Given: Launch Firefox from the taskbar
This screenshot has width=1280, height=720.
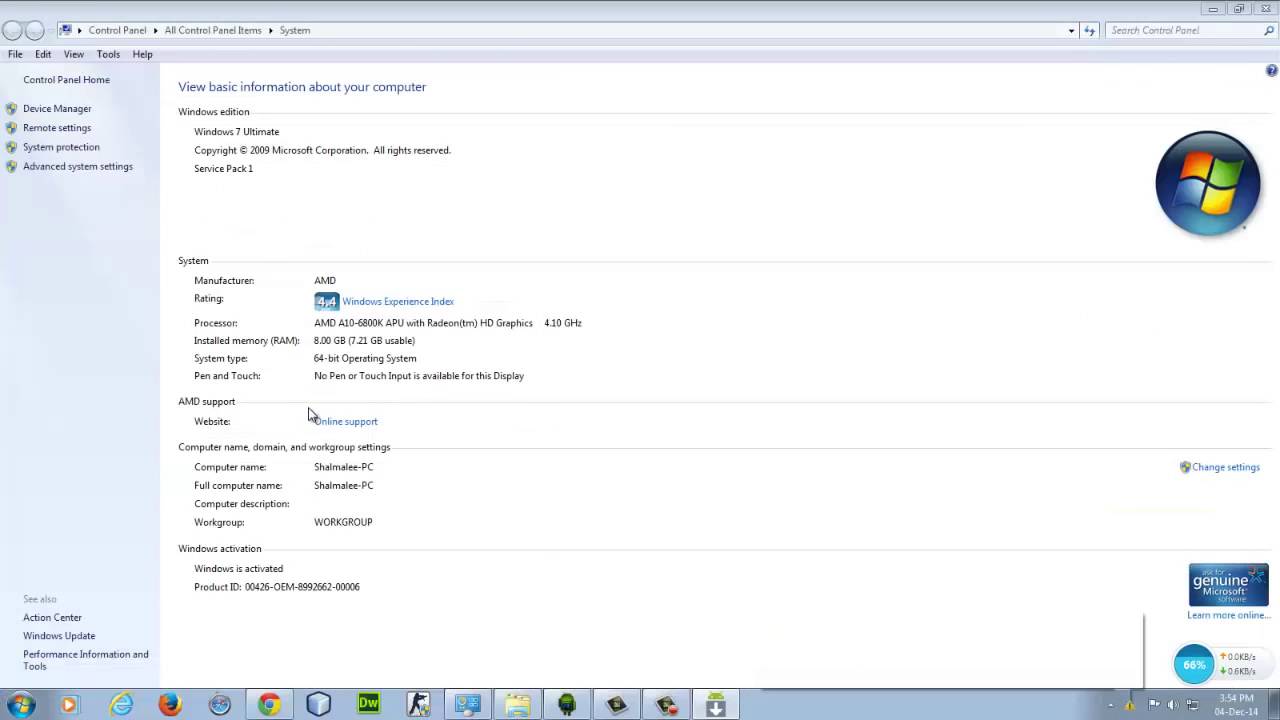Looking at the screenshot, I should click(x=170, y=705).
